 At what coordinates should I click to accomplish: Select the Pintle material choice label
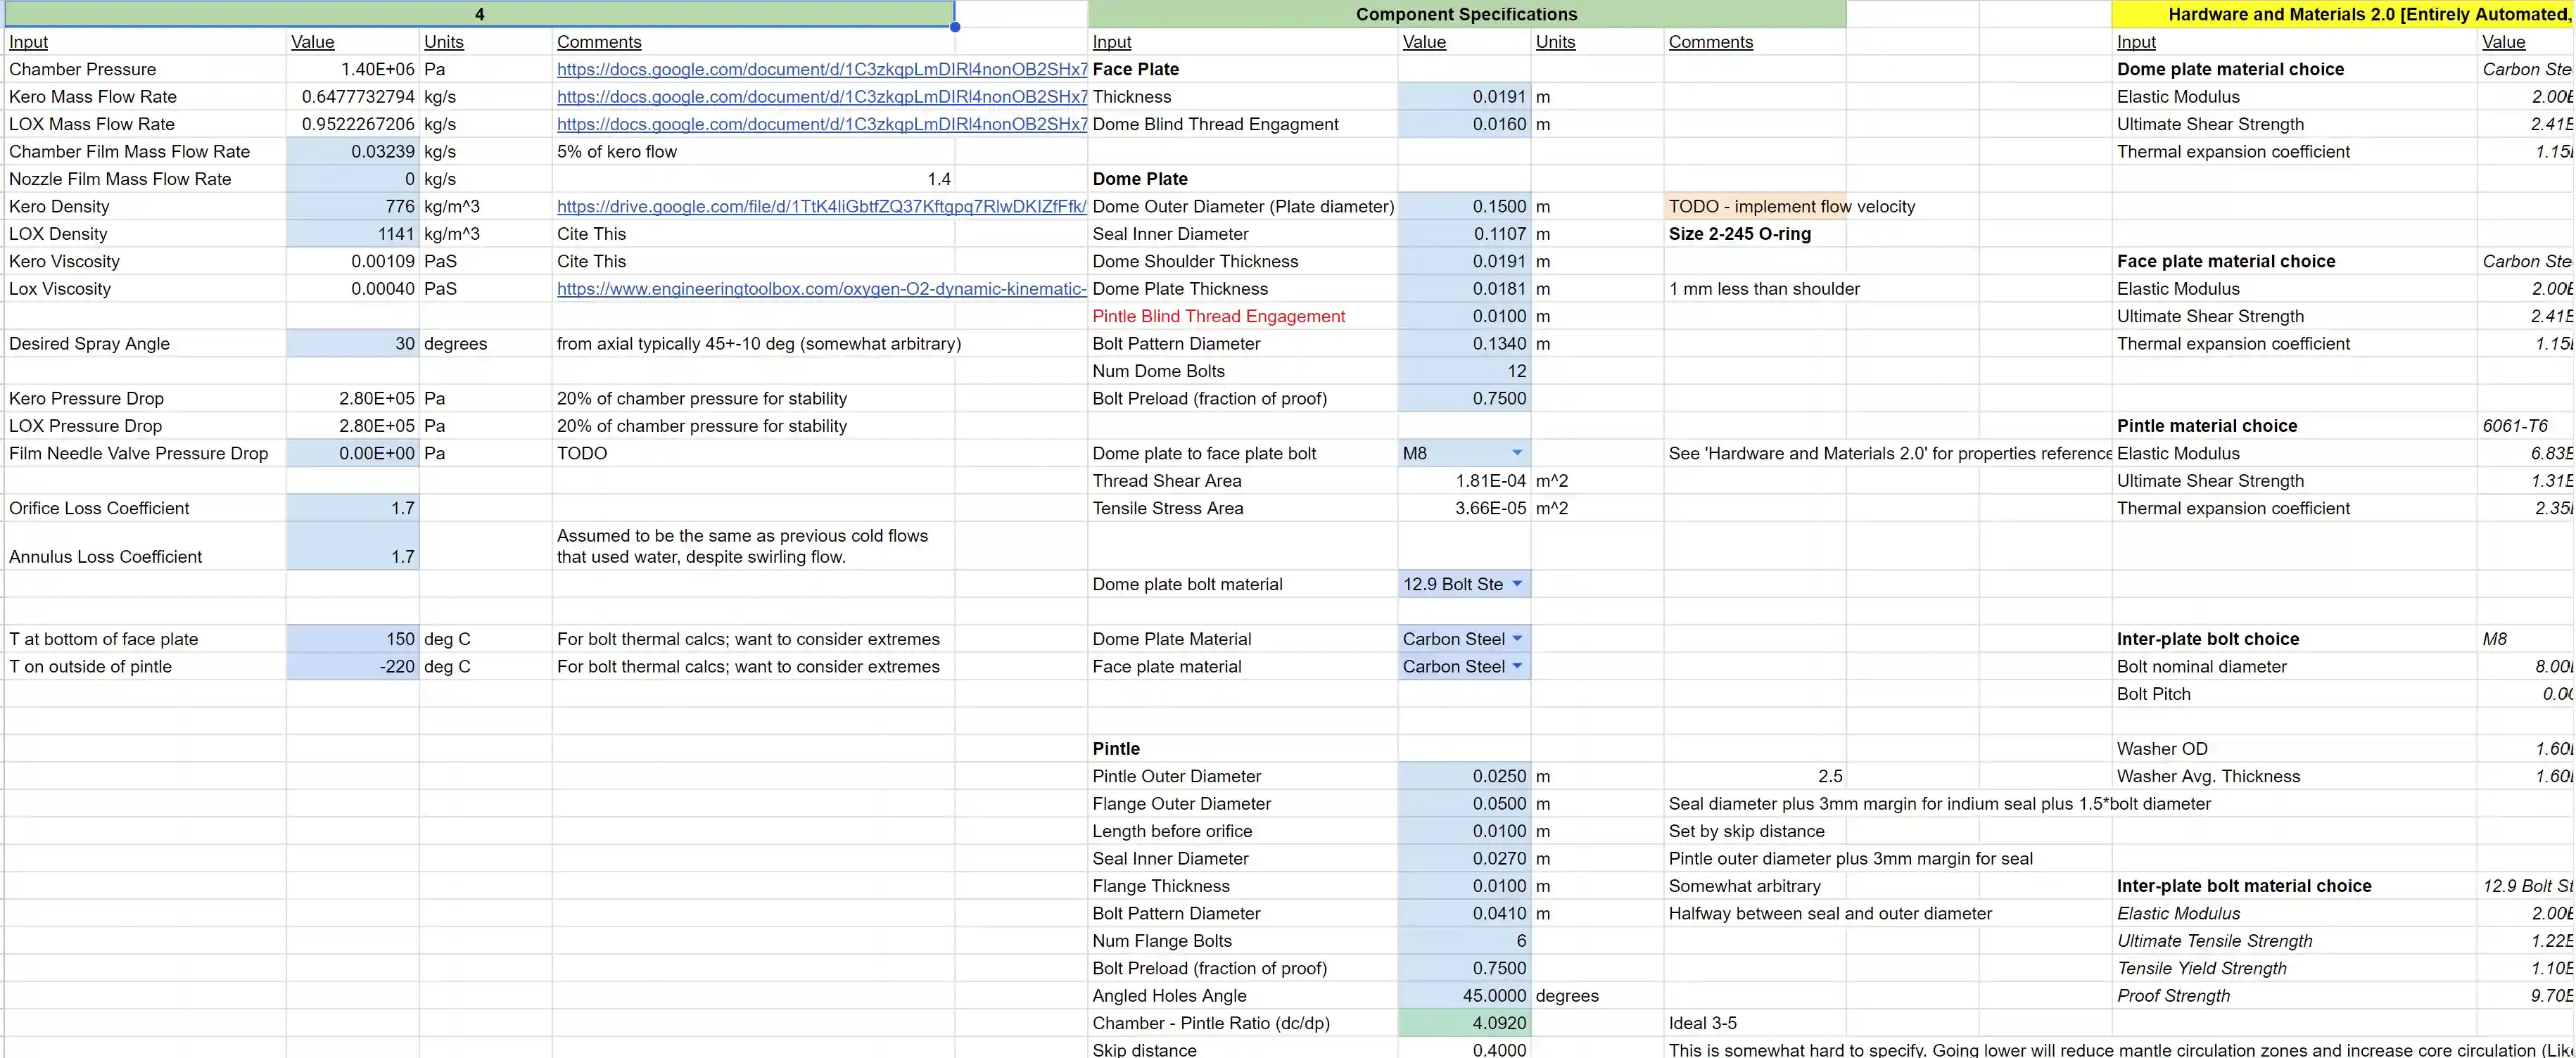[x=2206, y=426]
